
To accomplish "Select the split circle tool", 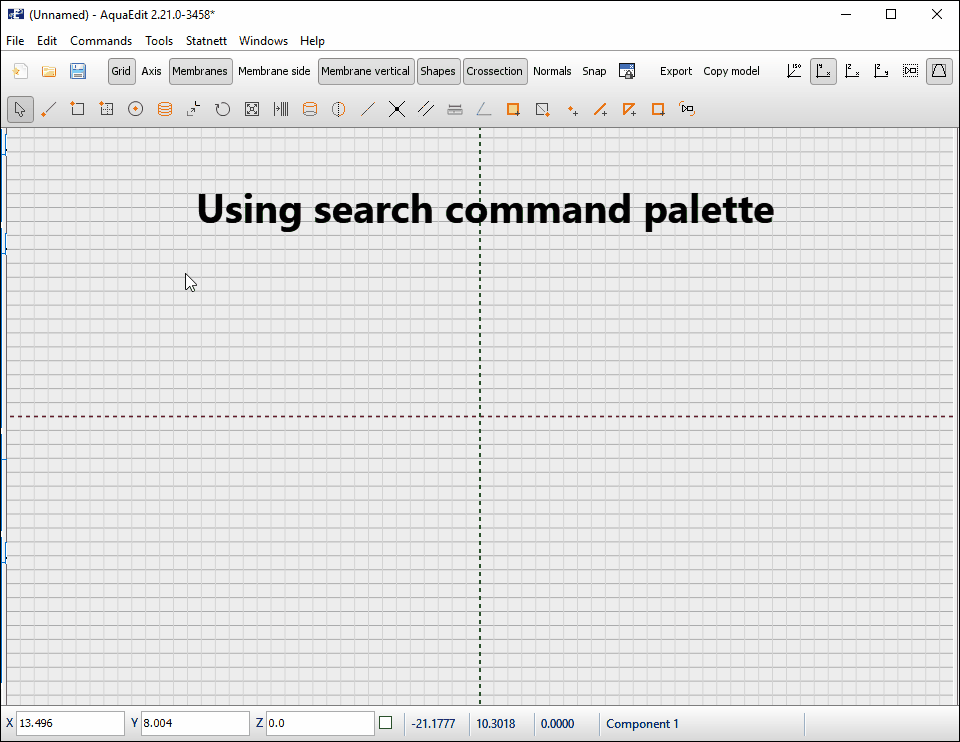I will pos(339,110).
